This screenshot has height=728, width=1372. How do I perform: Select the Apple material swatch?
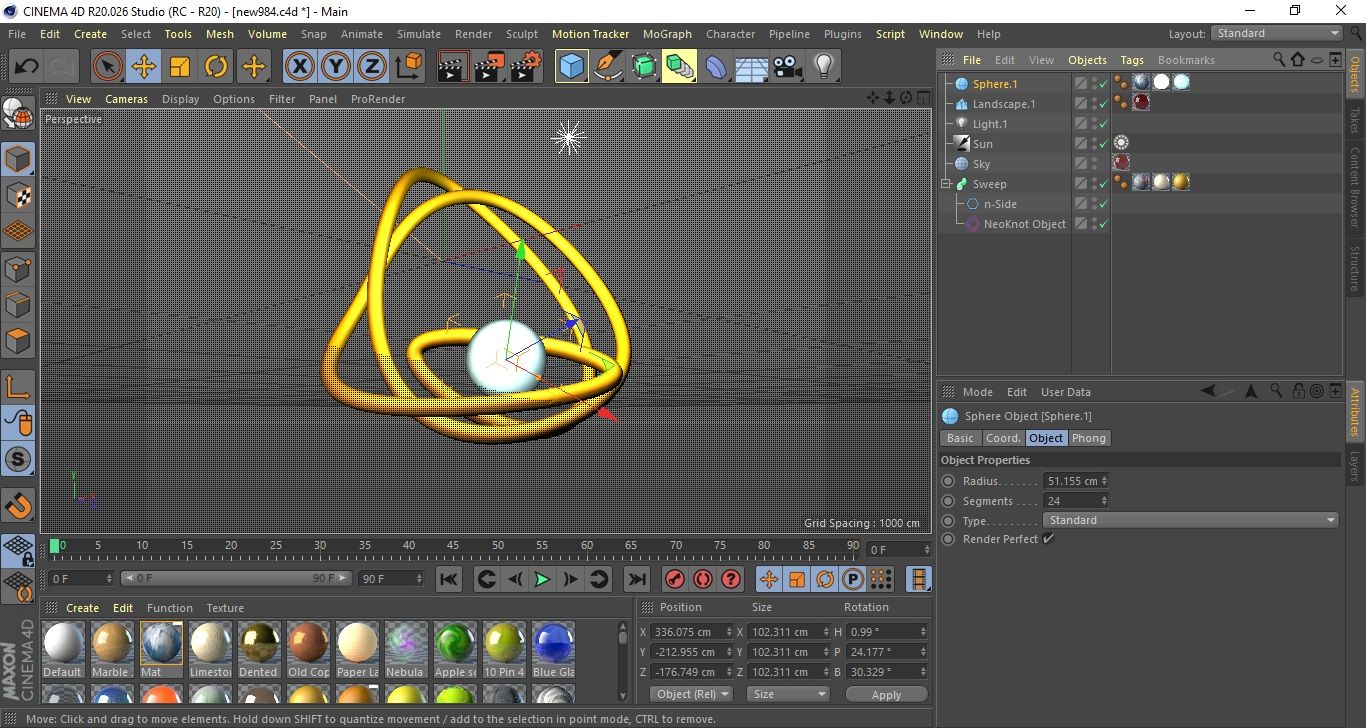(x=455, y=649)
